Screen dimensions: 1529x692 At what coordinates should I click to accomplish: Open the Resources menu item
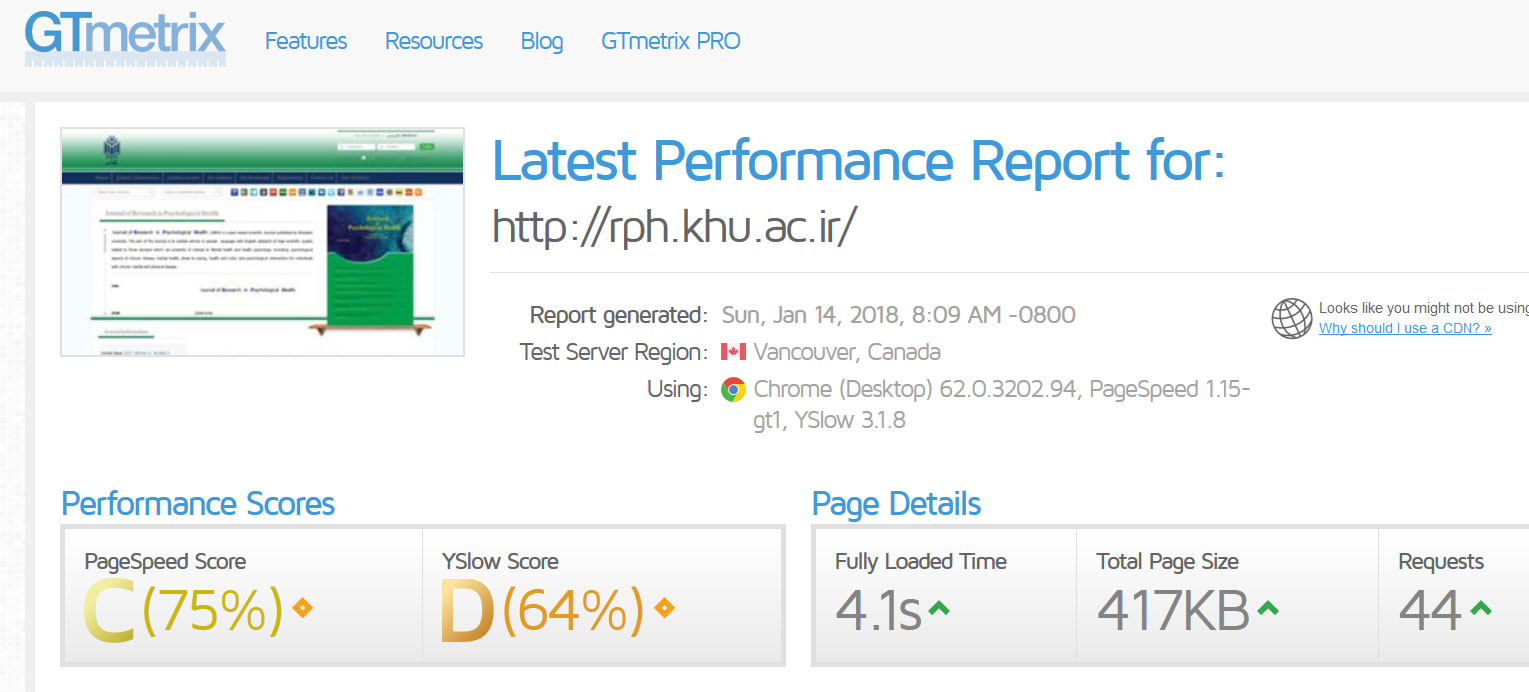tap(434, 41)
